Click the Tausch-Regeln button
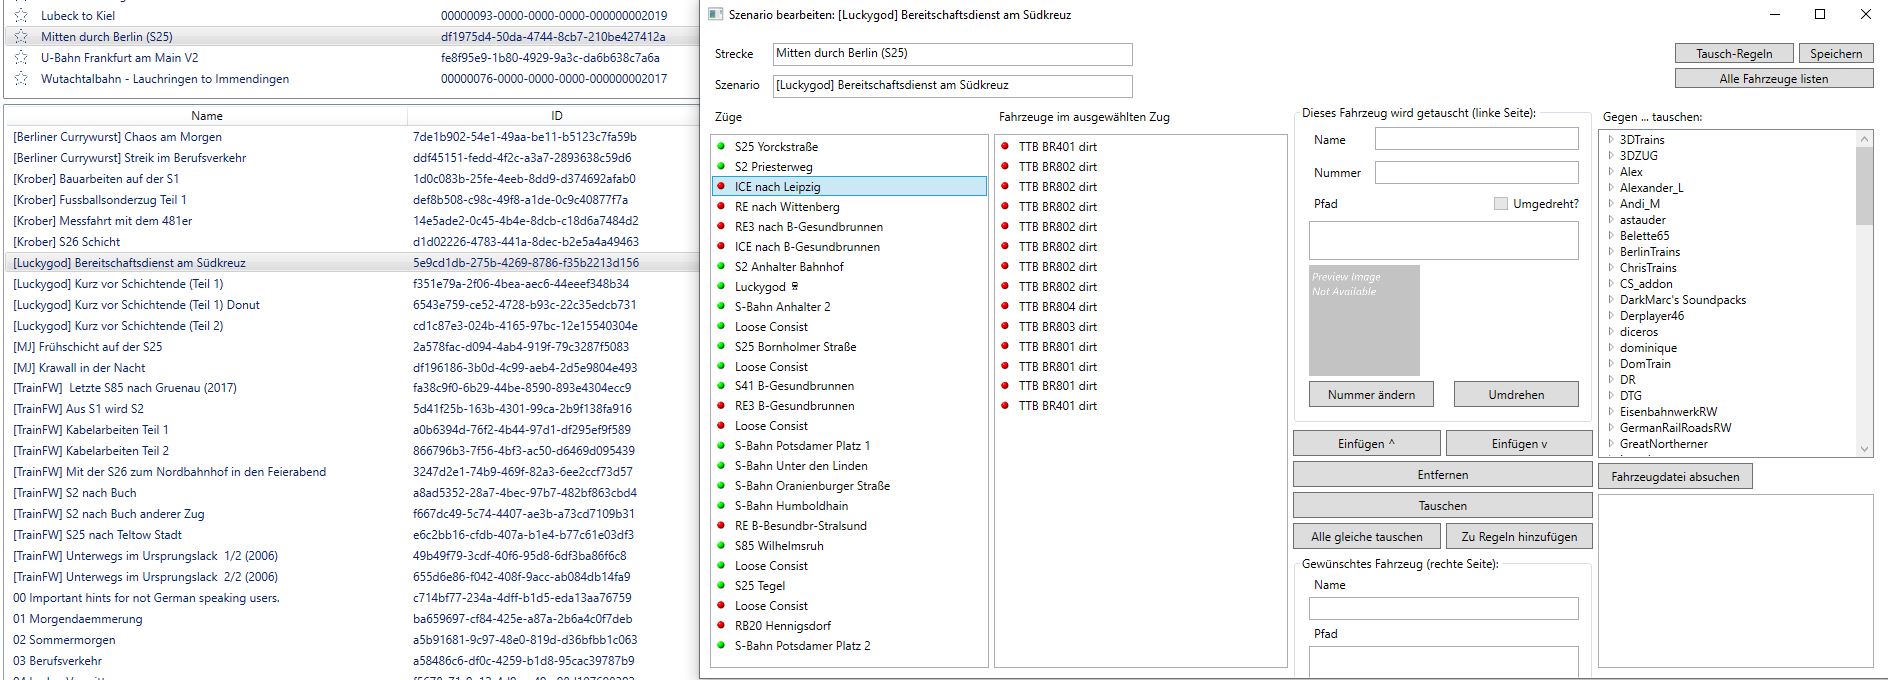Viewport: 1888px width, 680px height. click(x=1734, y=54)
